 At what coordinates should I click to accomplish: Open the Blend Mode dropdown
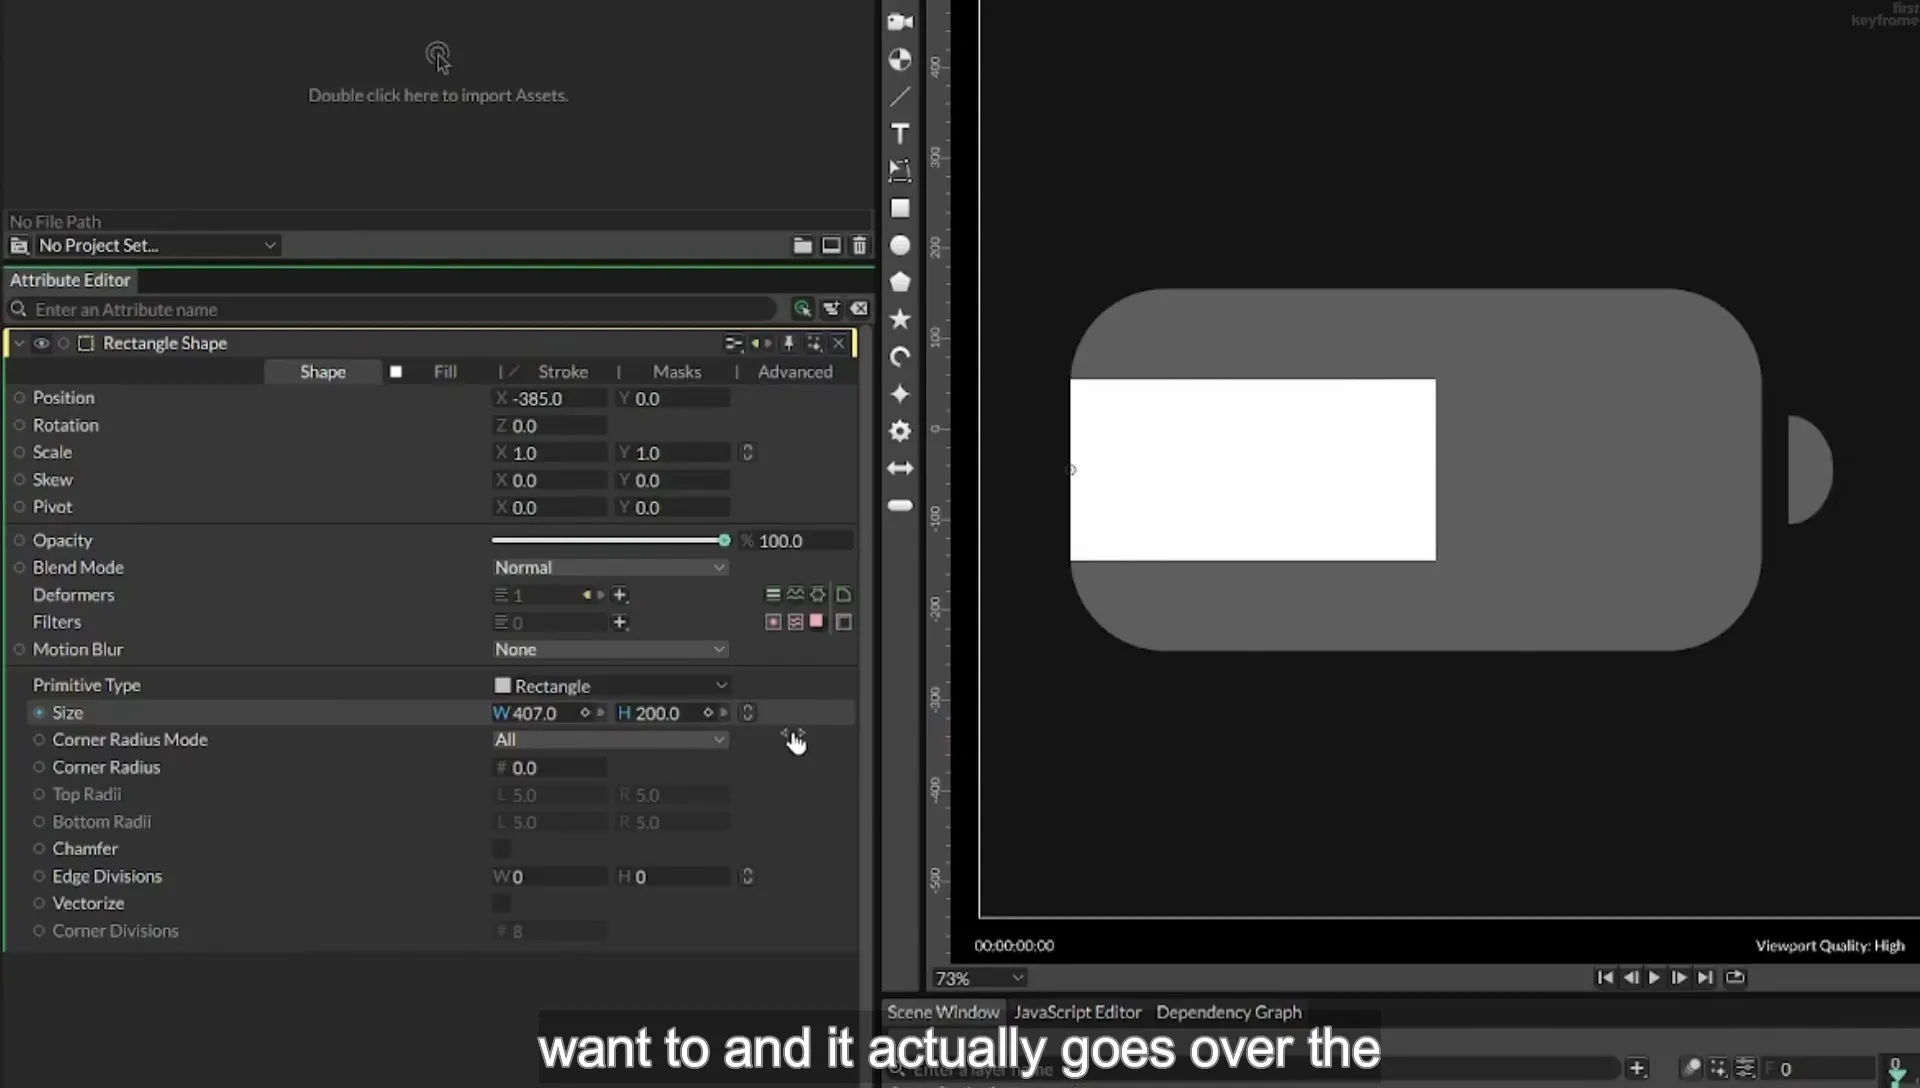610,567
